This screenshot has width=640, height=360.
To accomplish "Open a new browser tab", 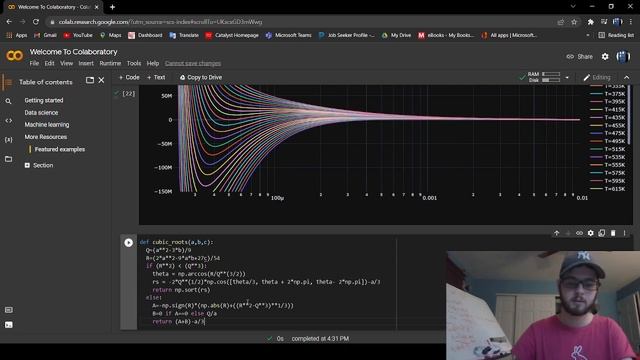I will (x=112, y=7).
